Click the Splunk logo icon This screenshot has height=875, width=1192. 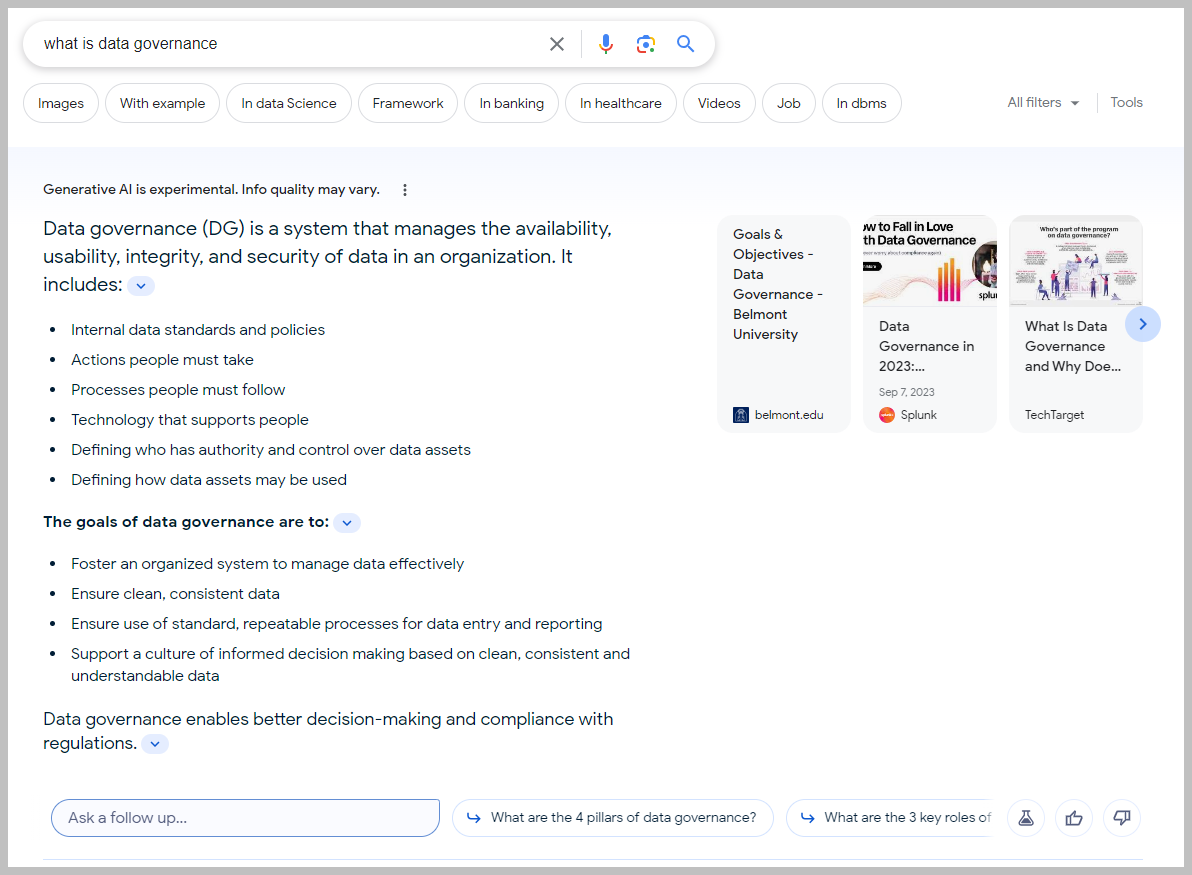pos(886,415)
